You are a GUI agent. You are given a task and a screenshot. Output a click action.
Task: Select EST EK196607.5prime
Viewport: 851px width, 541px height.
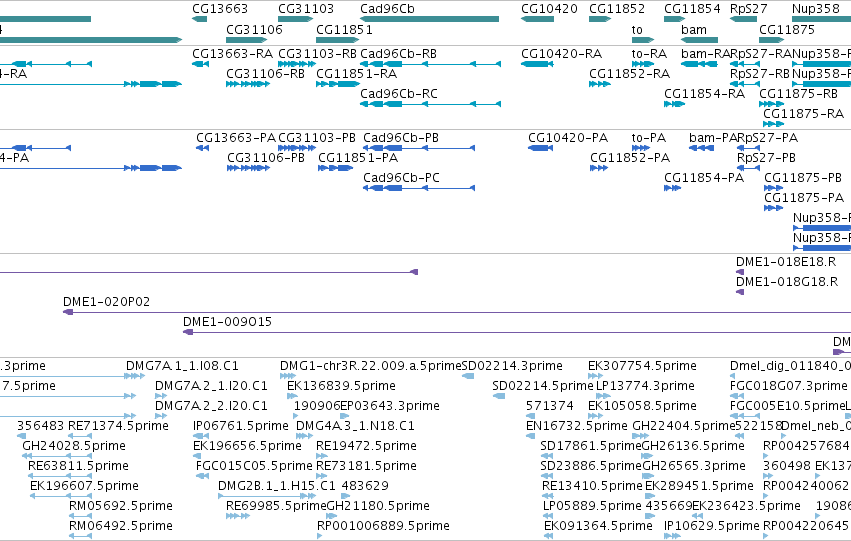point(85,486)
